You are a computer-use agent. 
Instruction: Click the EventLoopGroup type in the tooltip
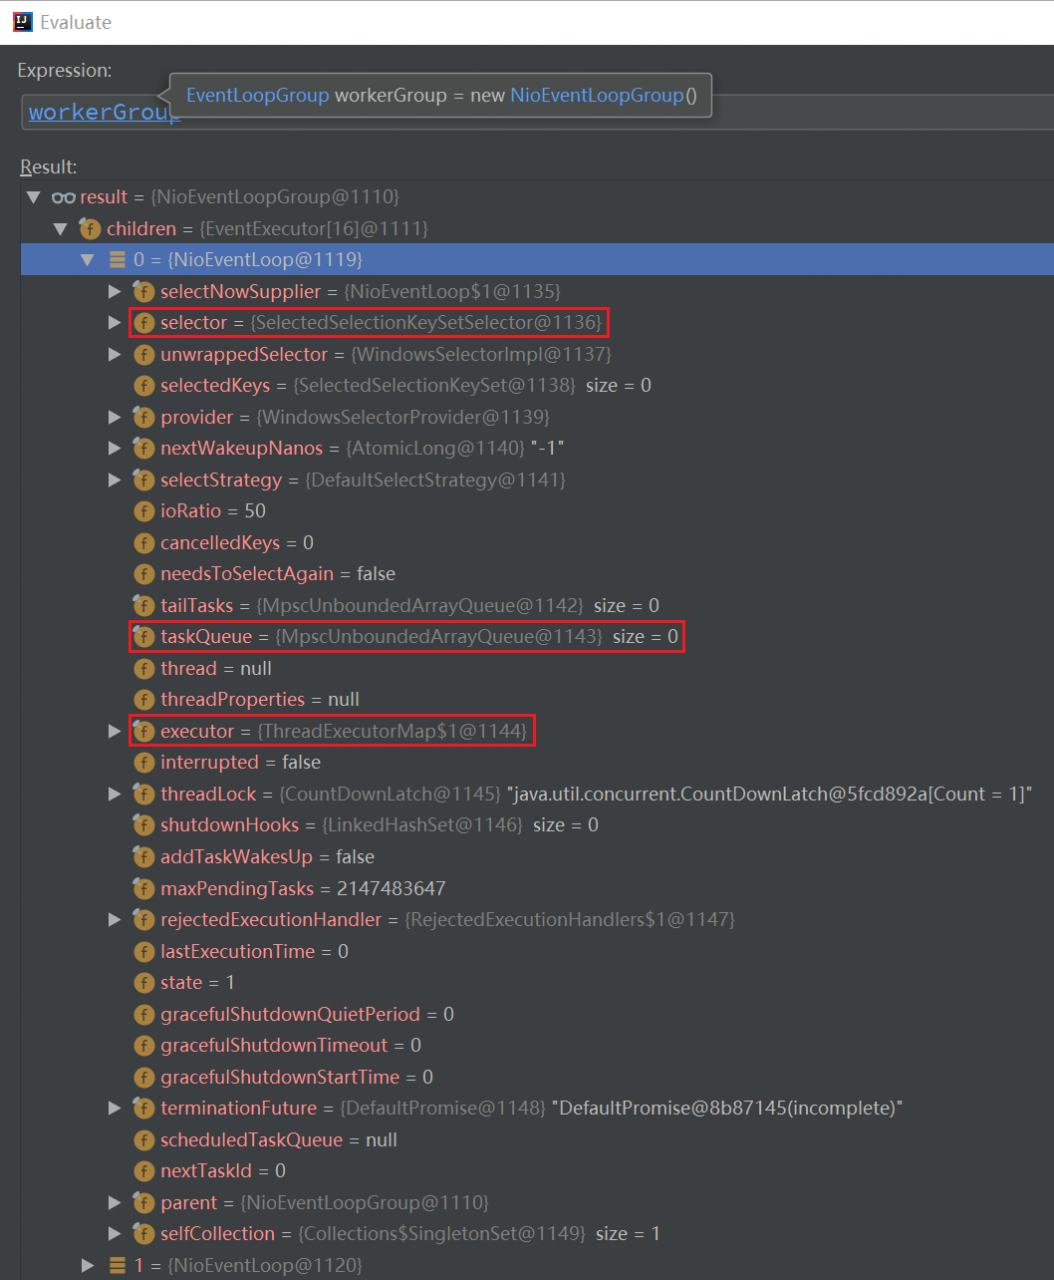click(x=257, y=96)
